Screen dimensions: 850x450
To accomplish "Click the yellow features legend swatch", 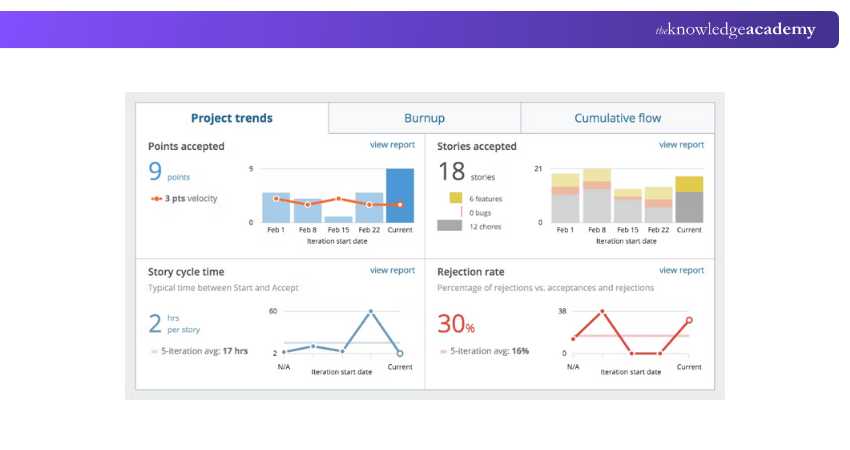I will [x=456, y=198].
